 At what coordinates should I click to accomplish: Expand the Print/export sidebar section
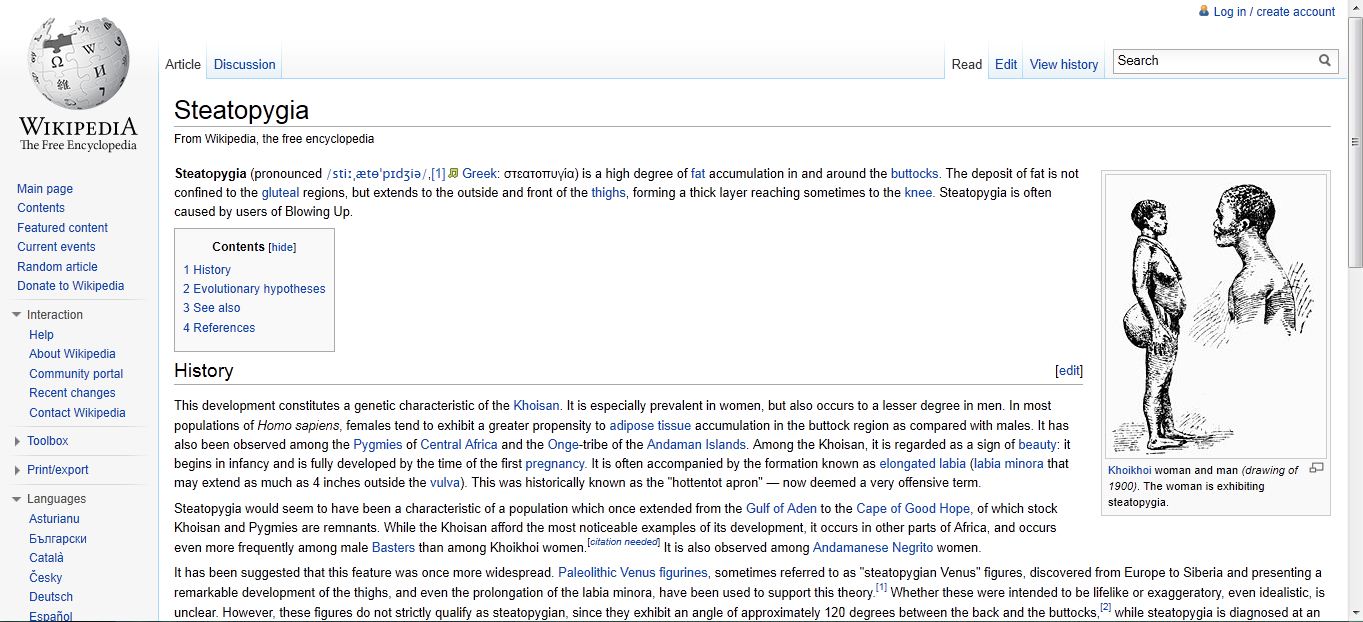click(17, 470)
